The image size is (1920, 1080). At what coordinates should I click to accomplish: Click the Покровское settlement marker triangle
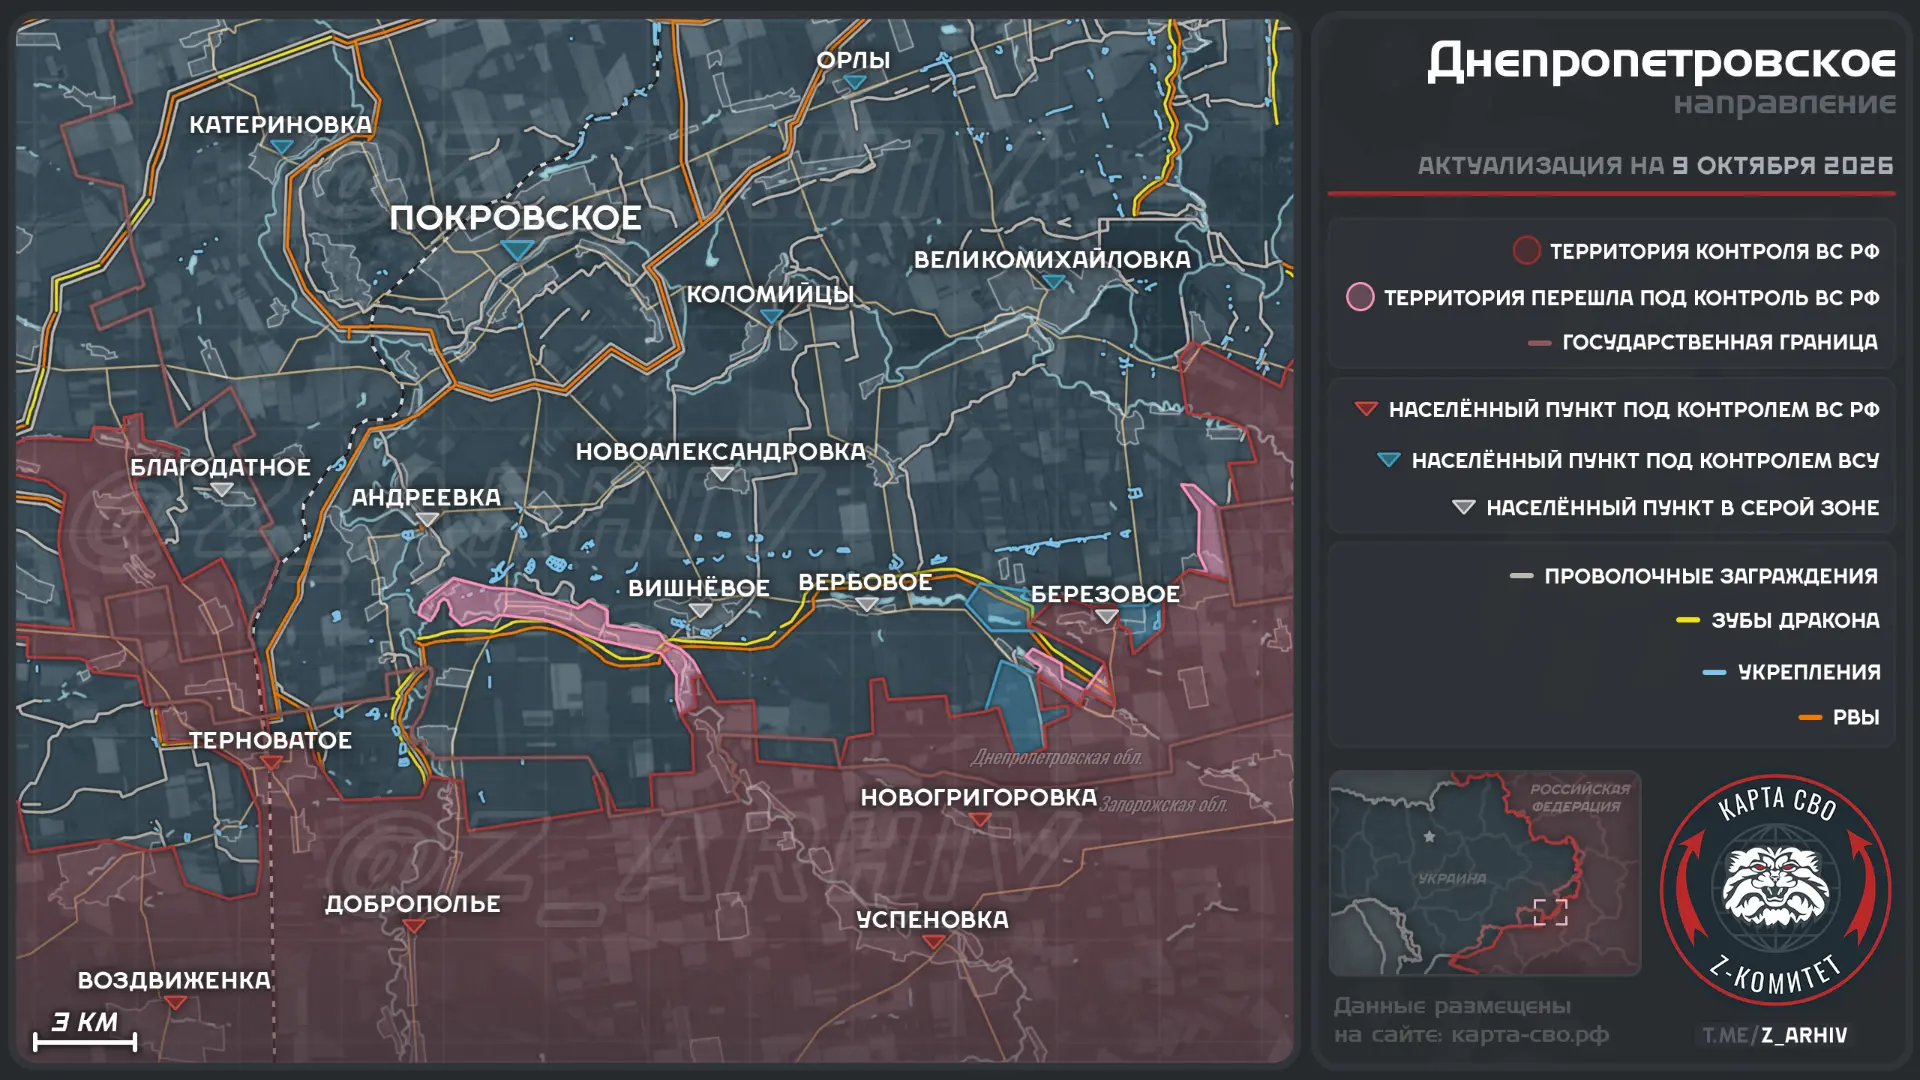tap(517, 249)
